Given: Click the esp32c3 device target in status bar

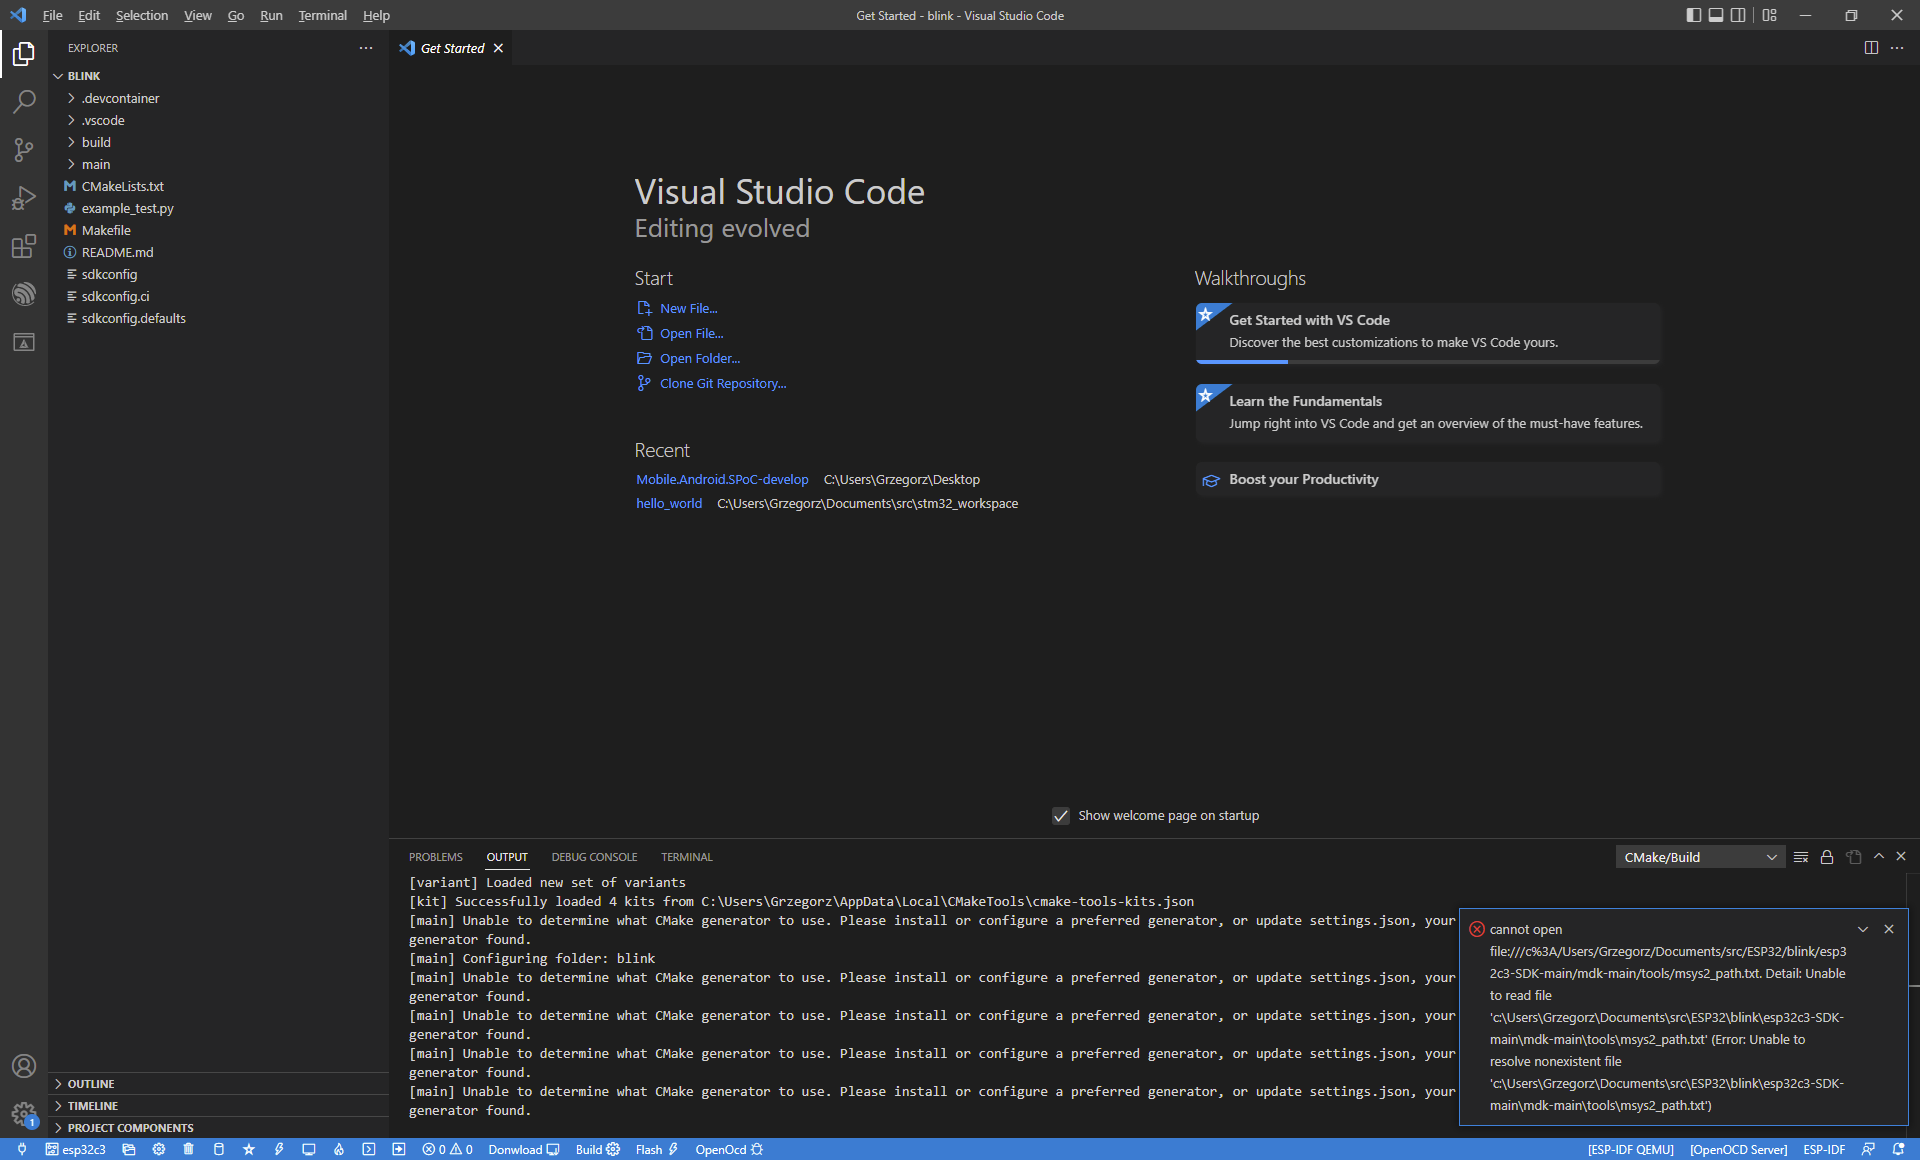Looking at the screenshot, I should [x=76, y=1150].
